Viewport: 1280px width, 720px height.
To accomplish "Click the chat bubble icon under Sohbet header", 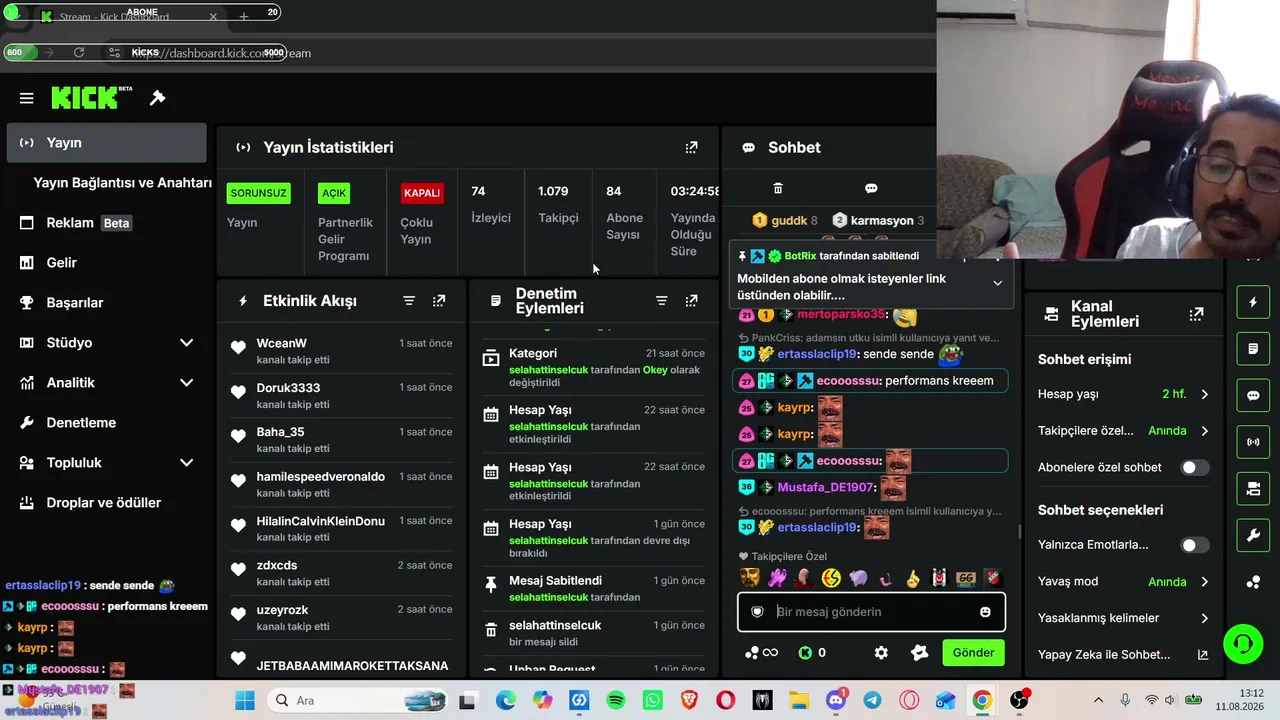I will point(871,188).
